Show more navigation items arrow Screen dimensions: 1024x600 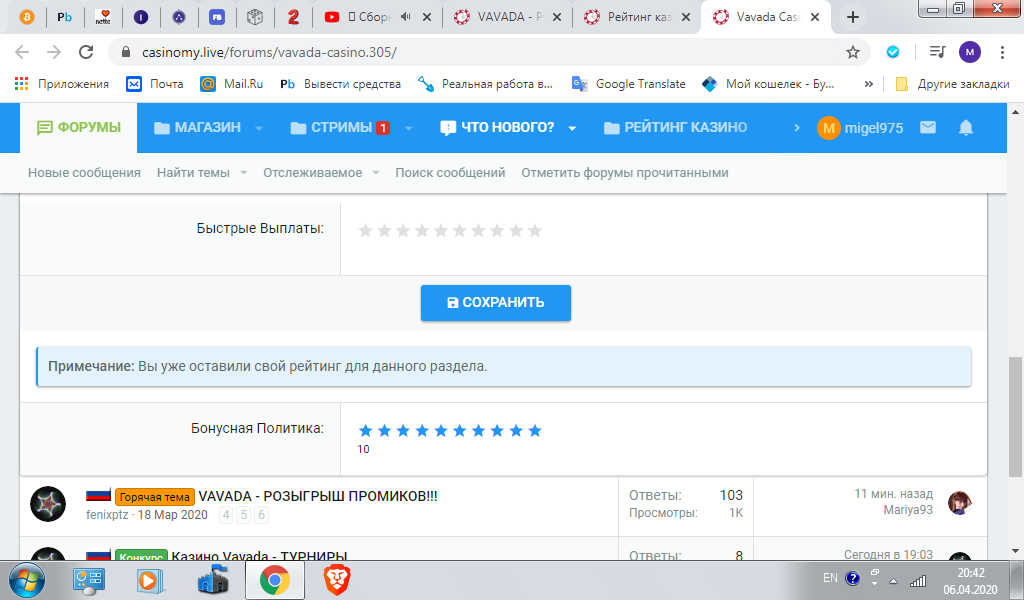(797, 128)
